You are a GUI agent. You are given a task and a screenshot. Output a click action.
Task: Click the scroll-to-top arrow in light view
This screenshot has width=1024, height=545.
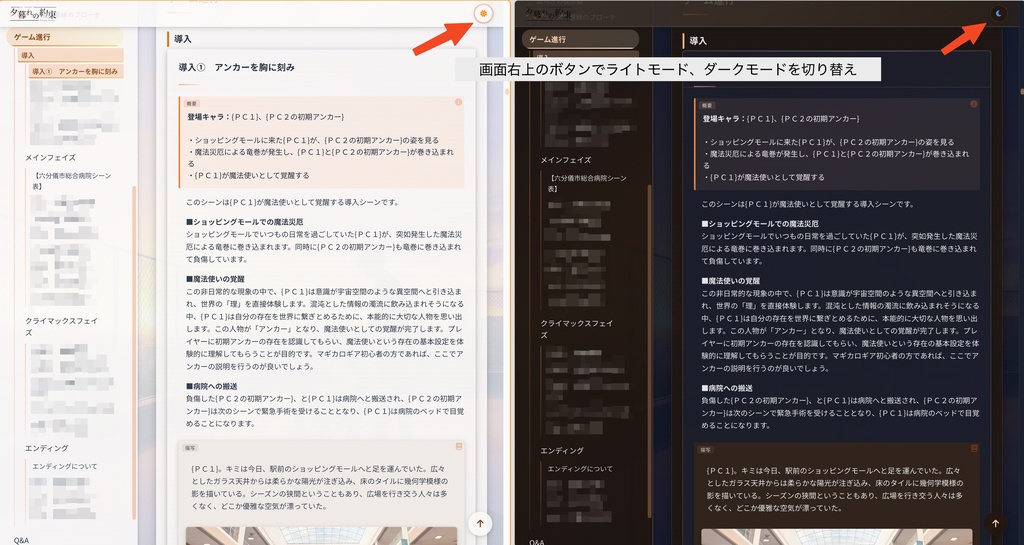click(480, 523)
